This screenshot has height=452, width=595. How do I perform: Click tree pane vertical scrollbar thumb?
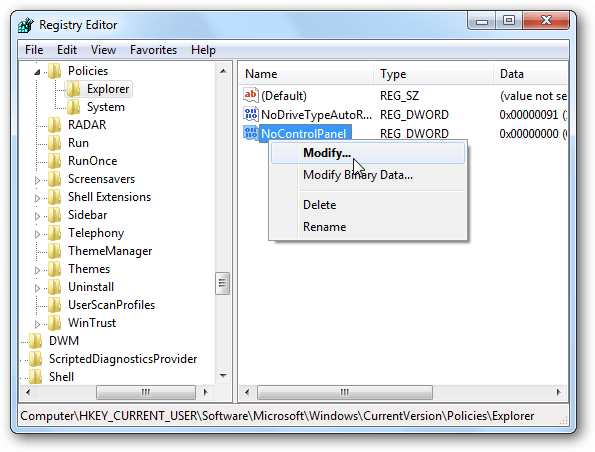coord(222,283)
